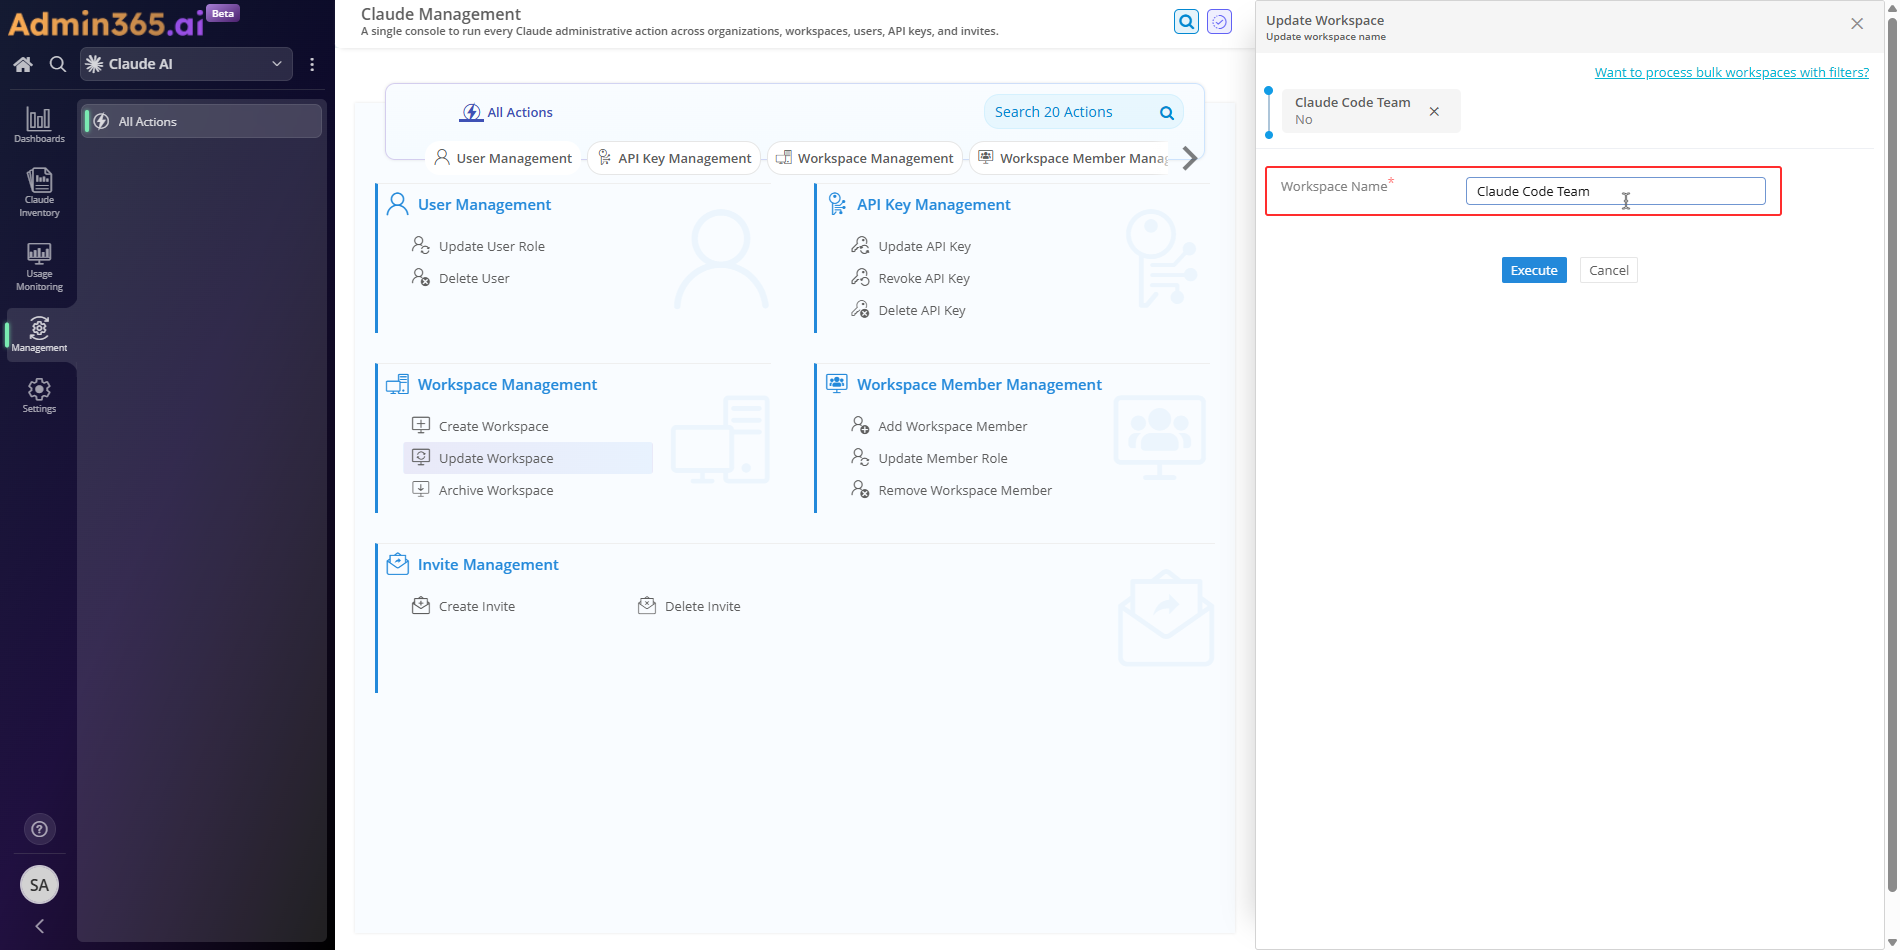Open the SA user avatar
The height and width of the screenshot is (950, 1900).
pyautogui.click(x=39, y=884)
